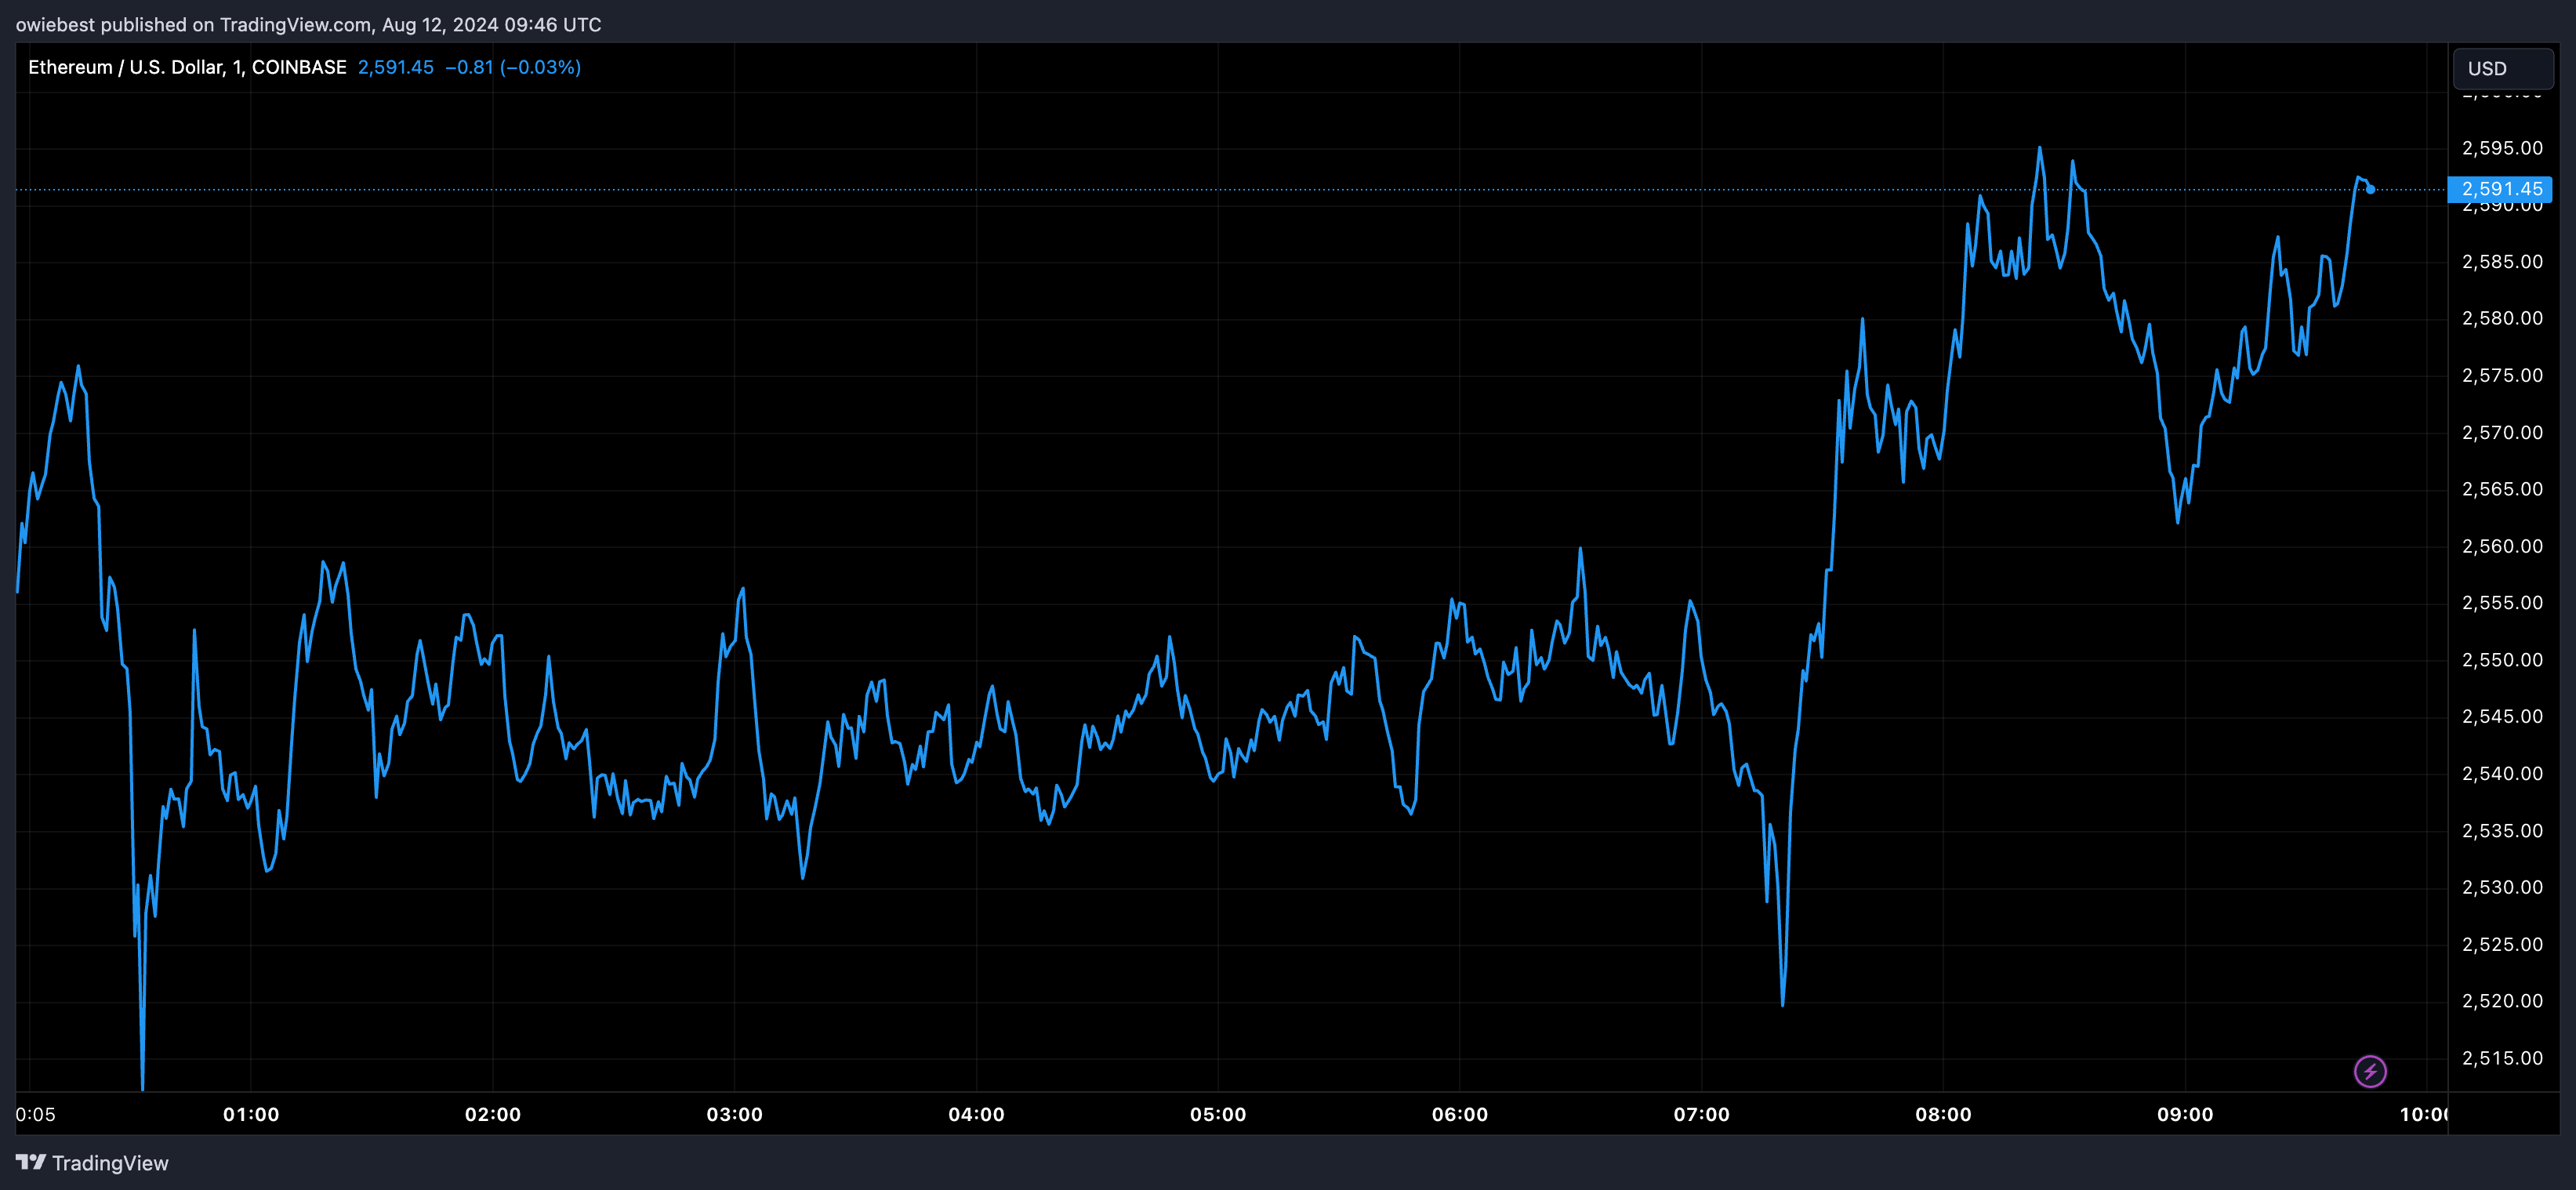Click the 2,540.00 price axis label
The height and width of the screenshot is (1190, 2576).
click(x=2502, y=773)
